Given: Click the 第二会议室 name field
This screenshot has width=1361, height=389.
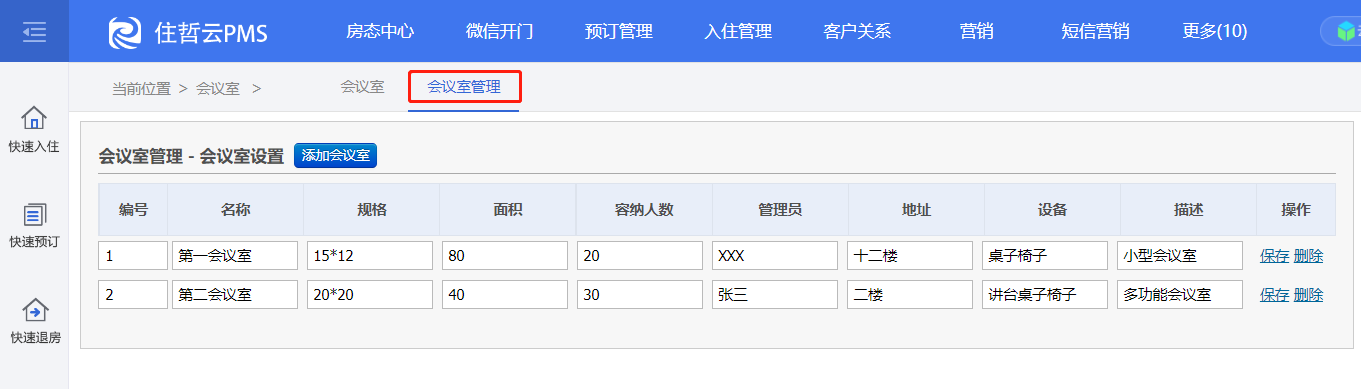Looking at the screenshot, I should [x=235, y=295].
